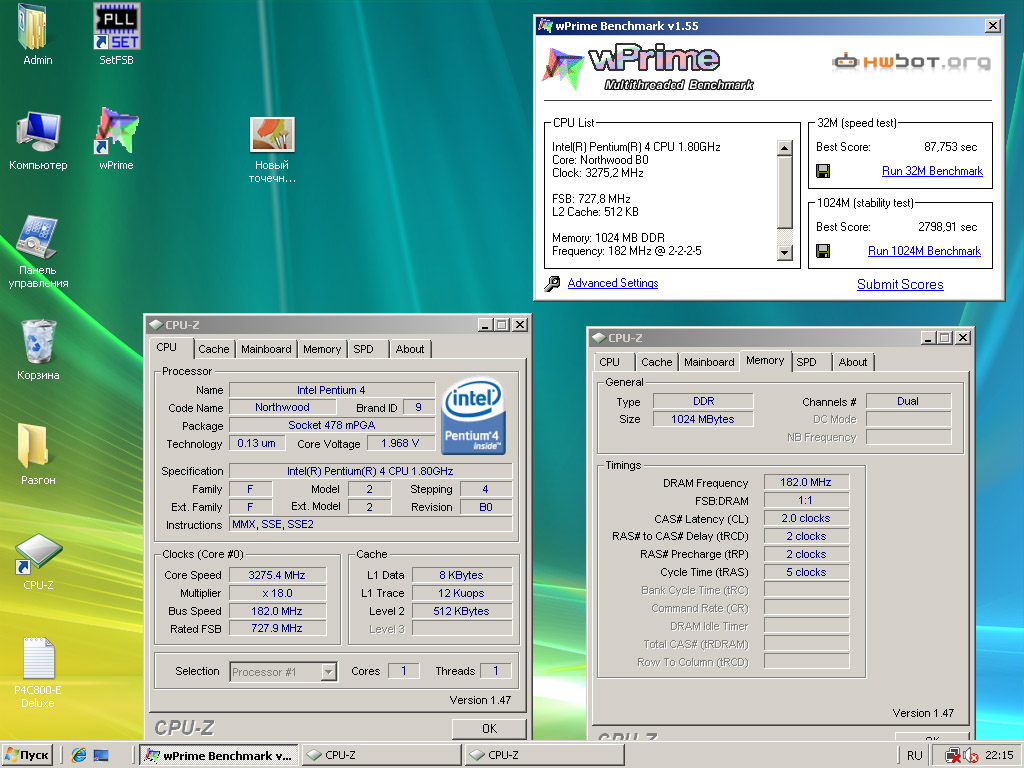
Task: Click CPU List scrollbar up arrow
Action: coord(785,148)
